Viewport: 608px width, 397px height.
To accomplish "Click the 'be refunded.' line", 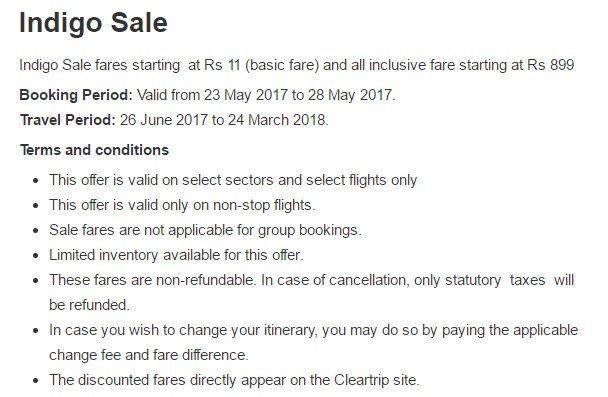I will pyautogui.click(x=89, y=305).
